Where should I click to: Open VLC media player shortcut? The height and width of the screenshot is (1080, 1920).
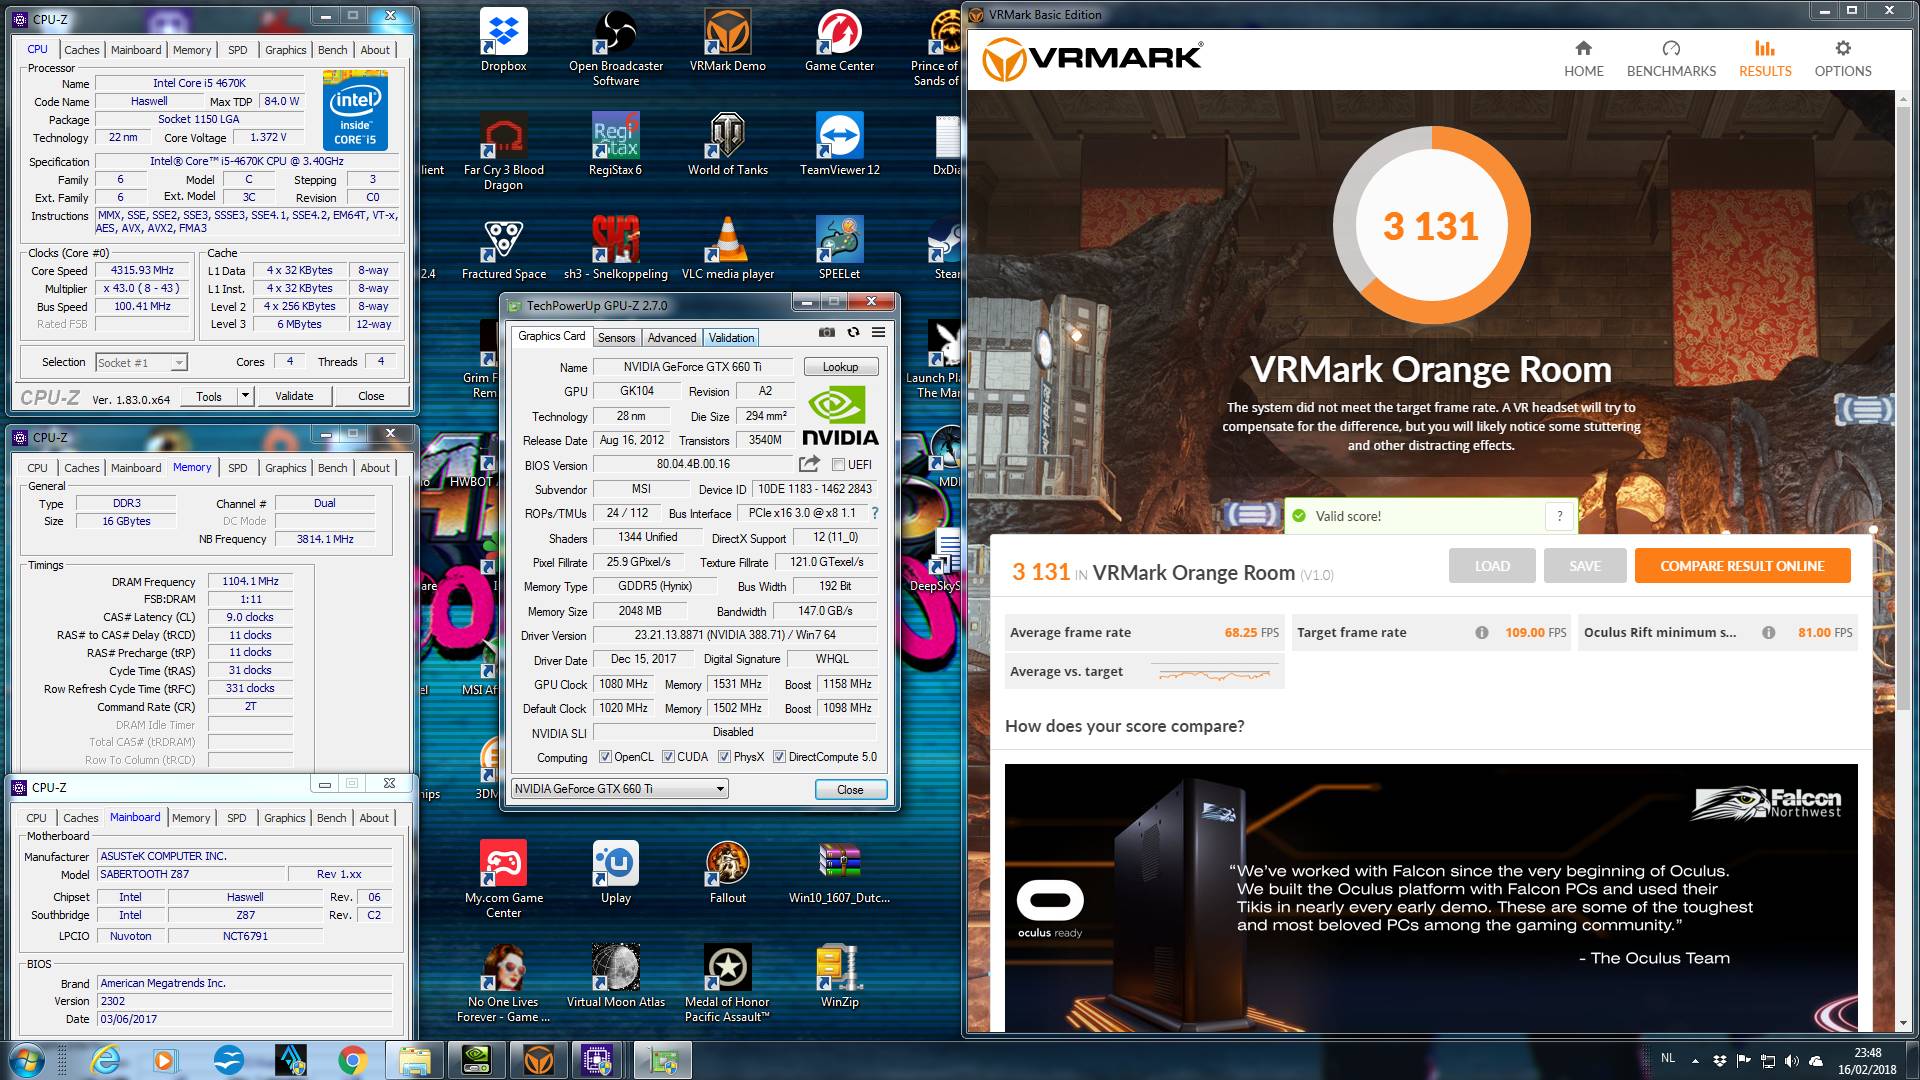[727, 248]
